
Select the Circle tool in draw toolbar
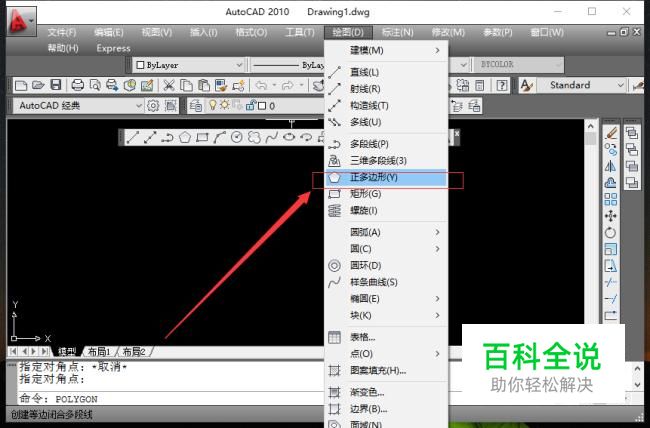237,137
